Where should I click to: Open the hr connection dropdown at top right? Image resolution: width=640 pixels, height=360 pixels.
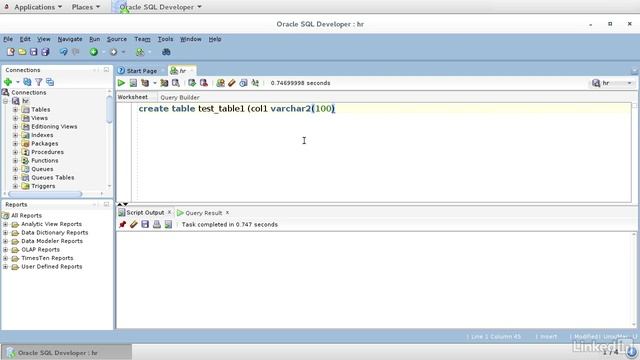pos(629,83)
